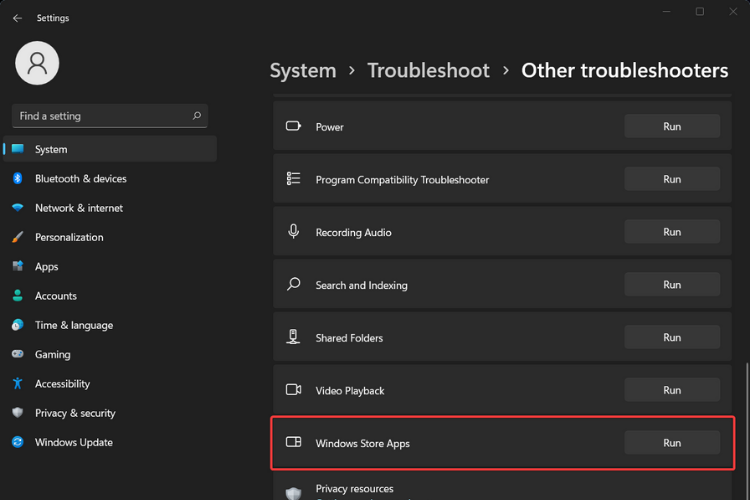Click the Bluetooth icon in sidebar
The image size is (750, 500).
point(18,178)
